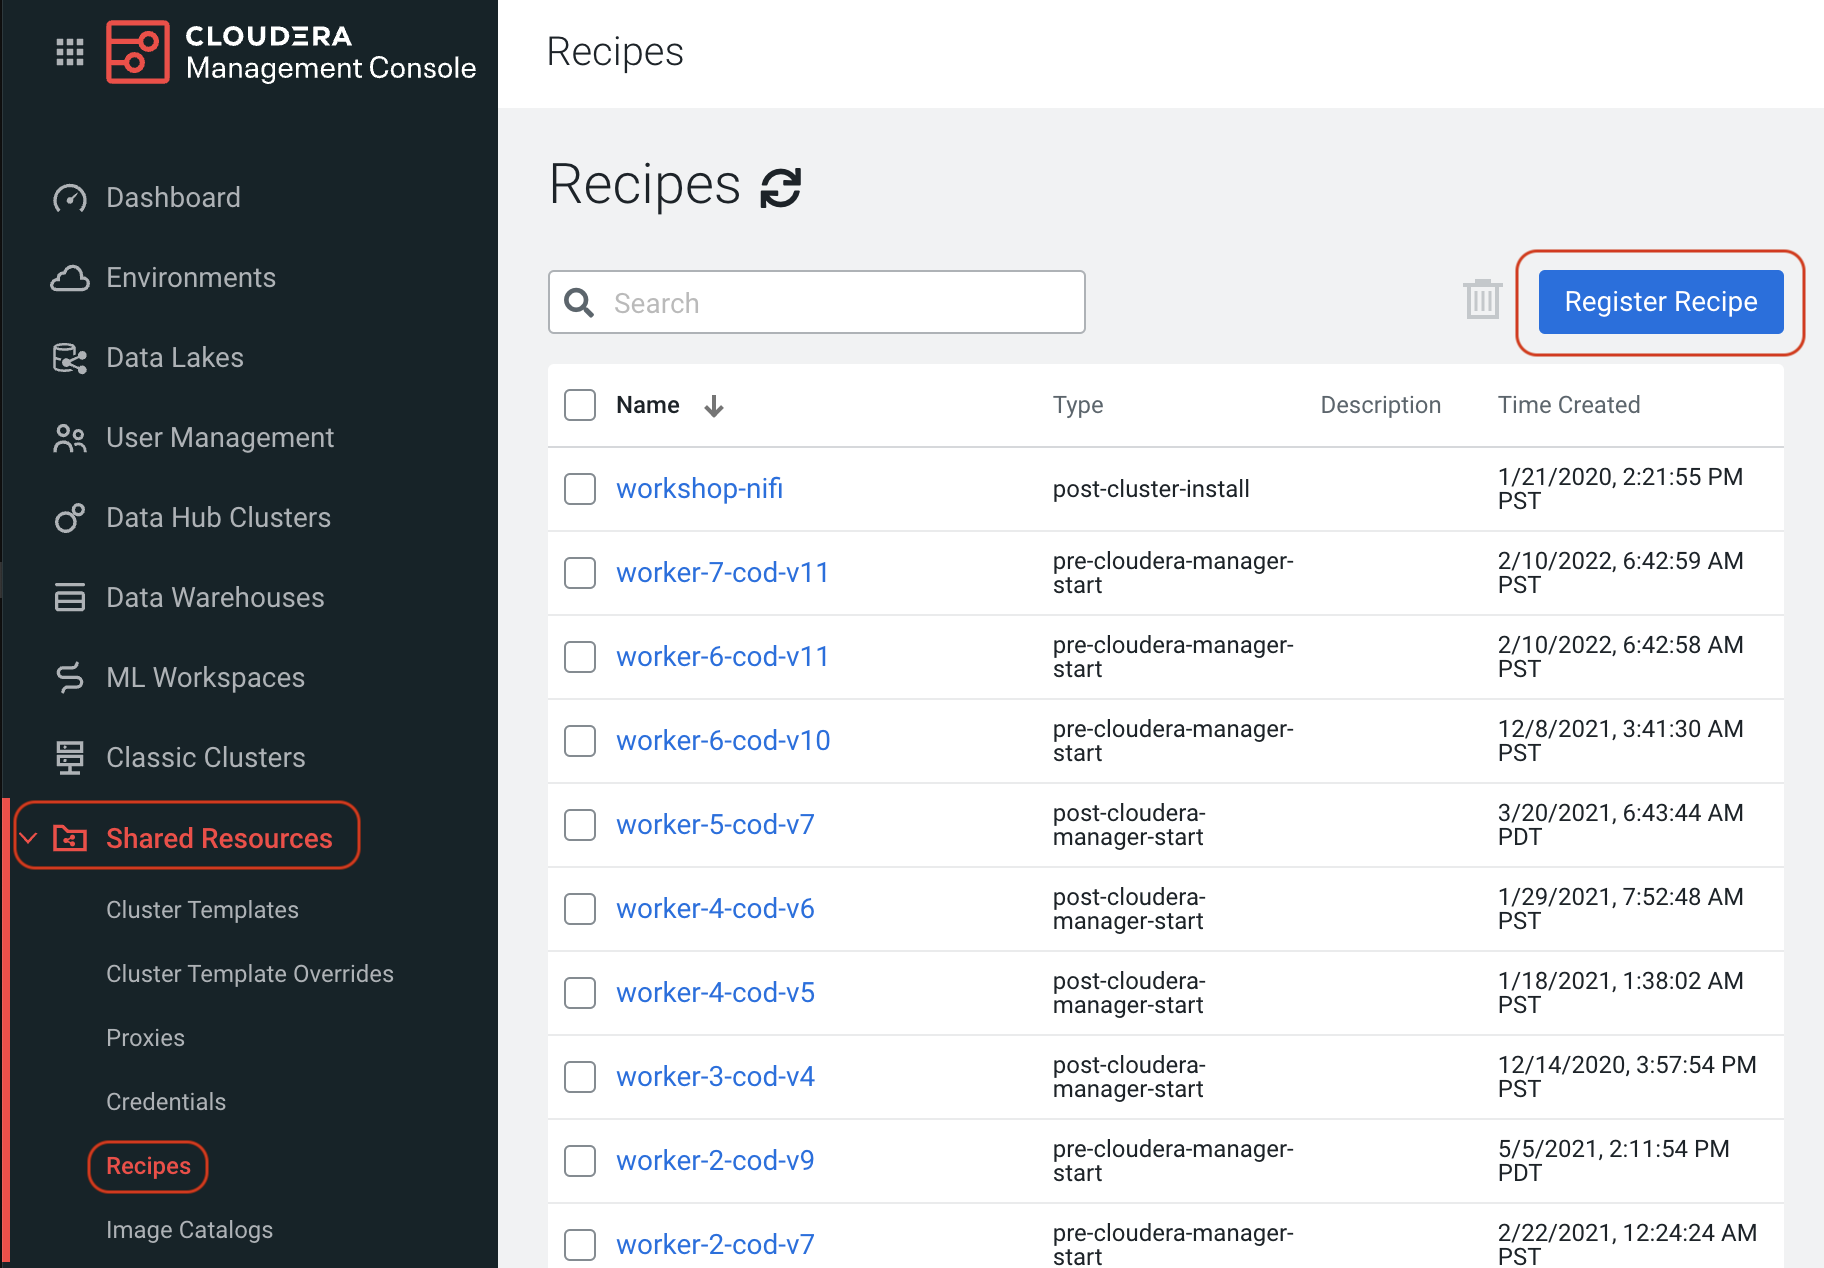Open Cluster Templates in the sidebar
The height and width of the screenshot is (1268, 1824).
click(202, 910)
